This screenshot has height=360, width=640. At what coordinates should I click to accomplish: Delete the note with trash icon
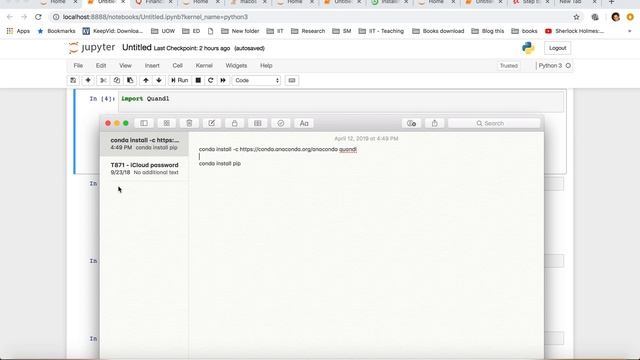(x=189, y=123)
